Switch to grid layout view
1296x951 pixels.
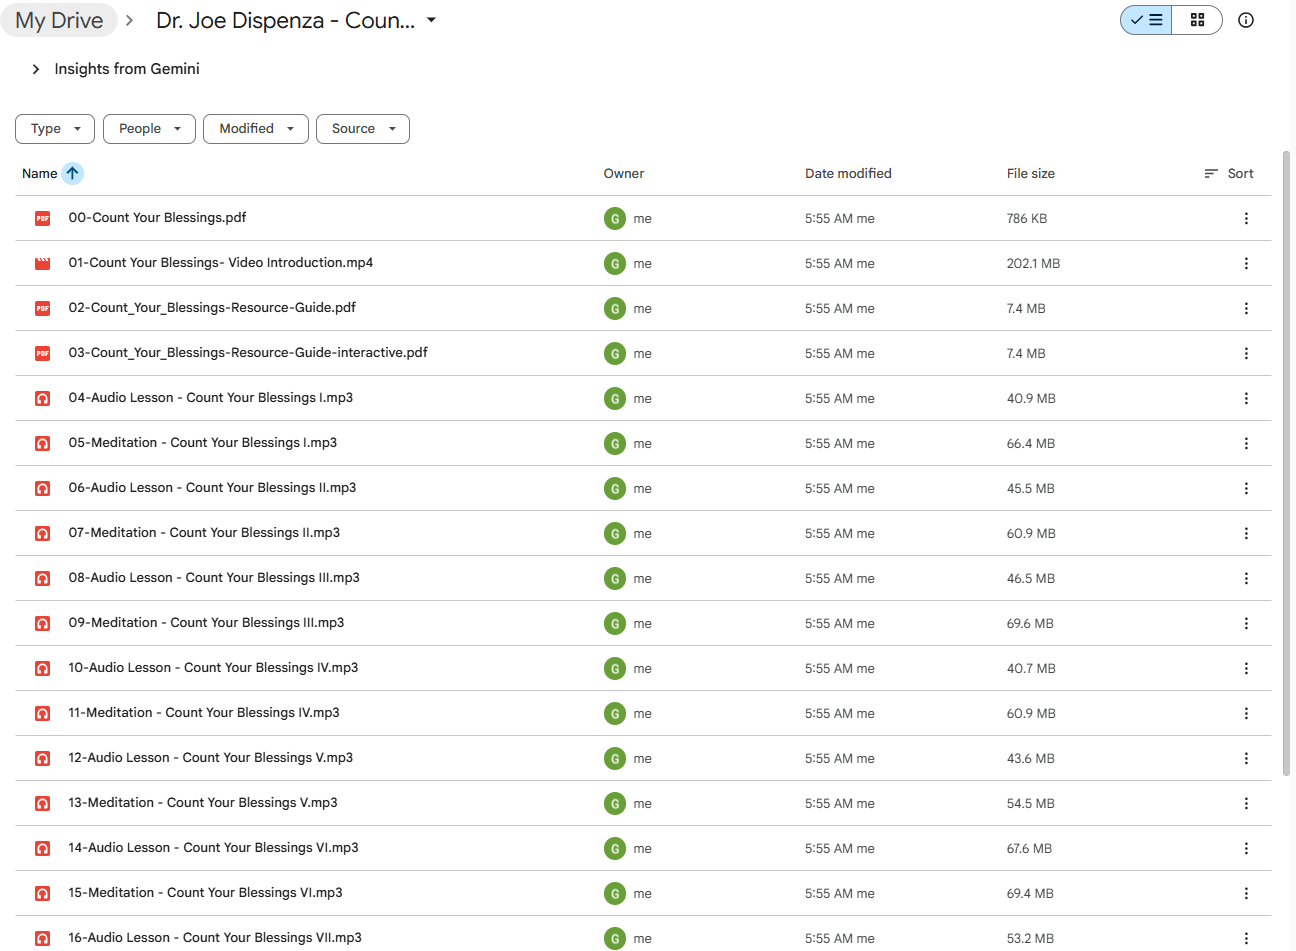point(1197,20)
